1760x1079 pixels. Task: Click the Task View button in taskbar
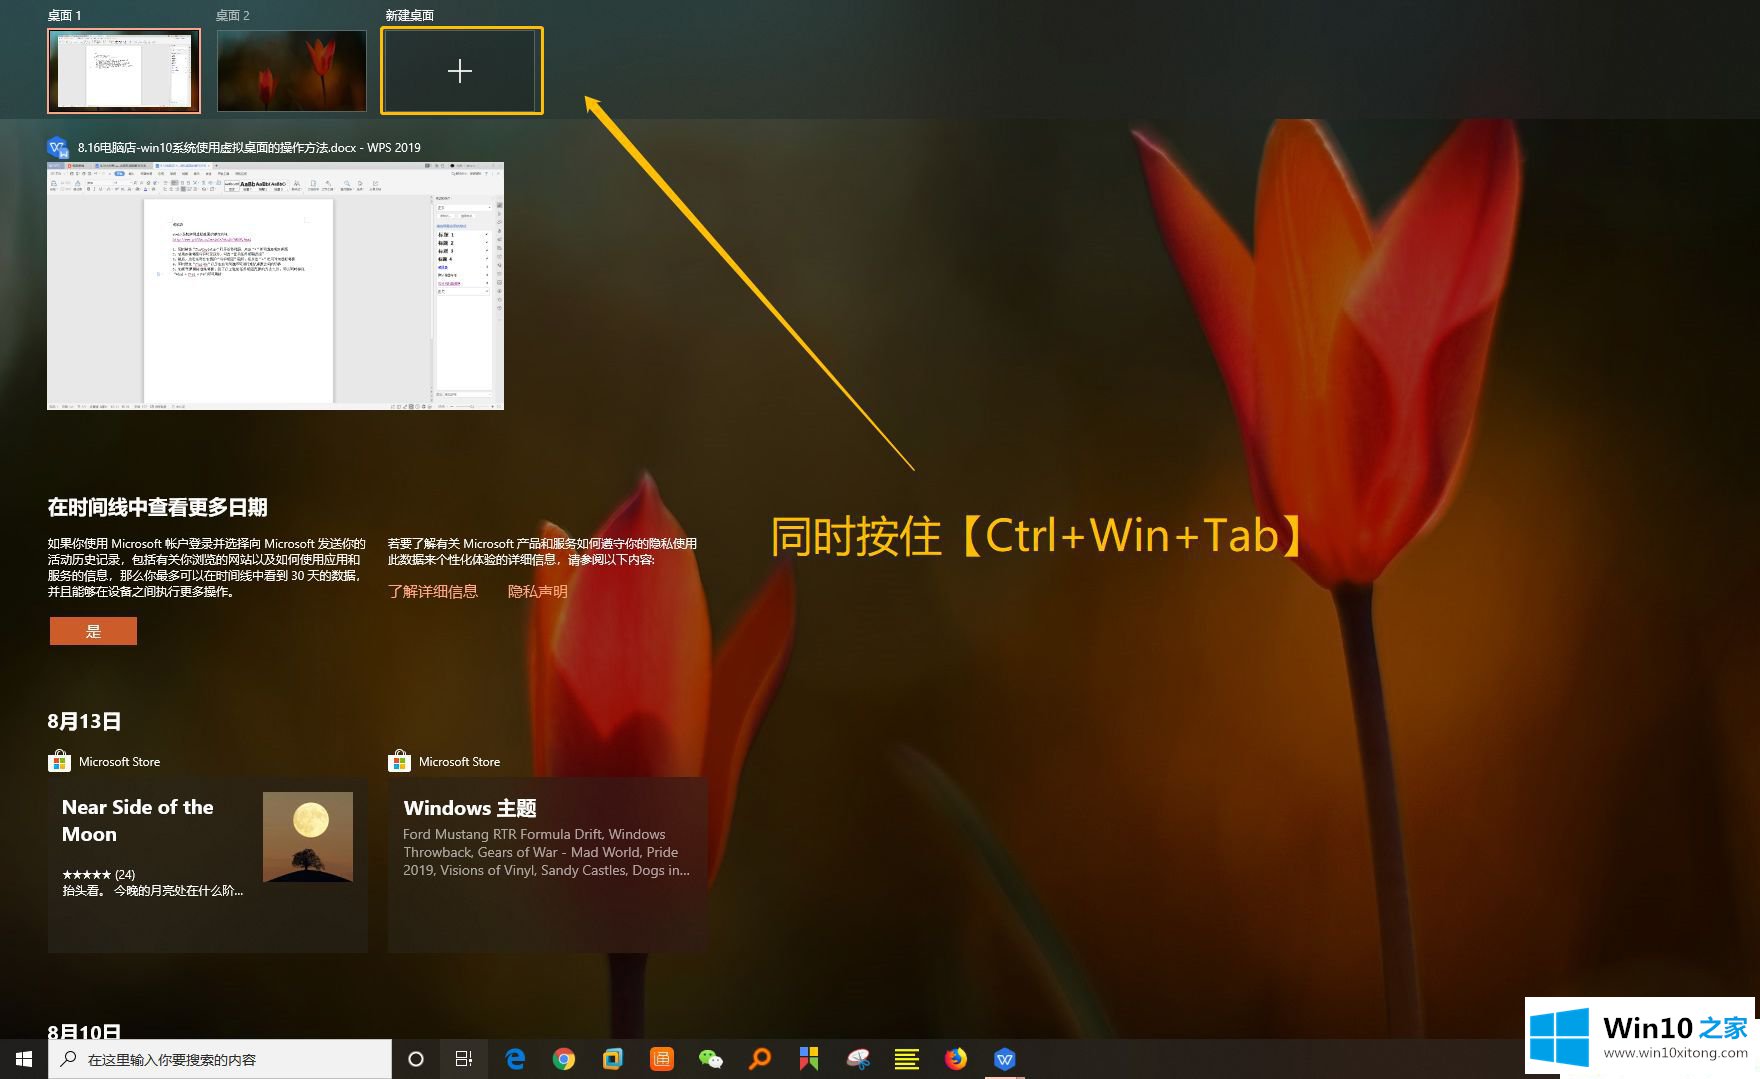click(464, 1059)
